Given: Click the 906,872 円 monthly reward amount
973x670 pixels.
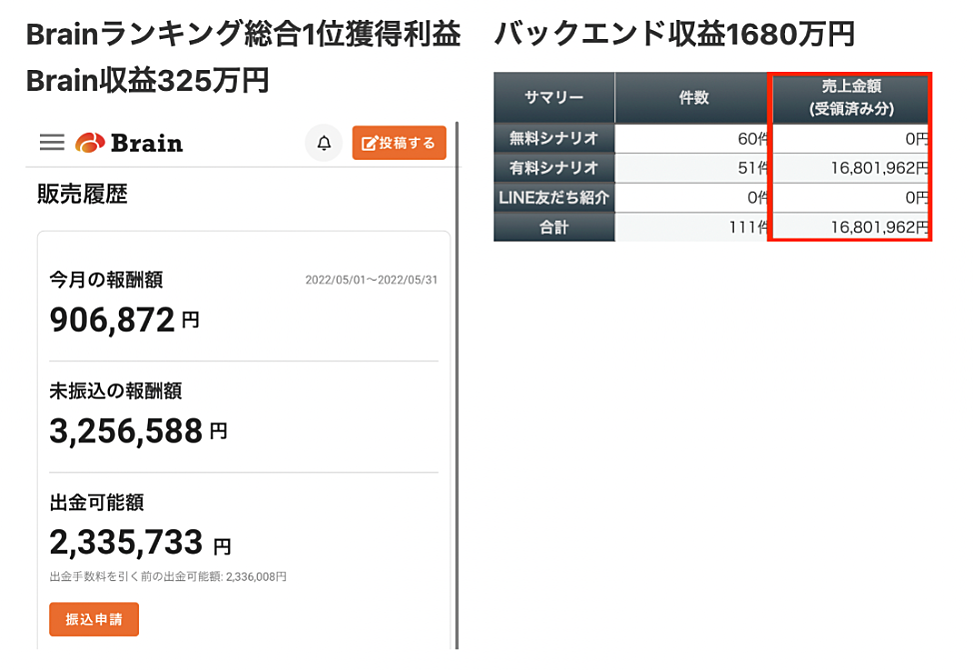Looking at the screenshot, I should 124,320.
